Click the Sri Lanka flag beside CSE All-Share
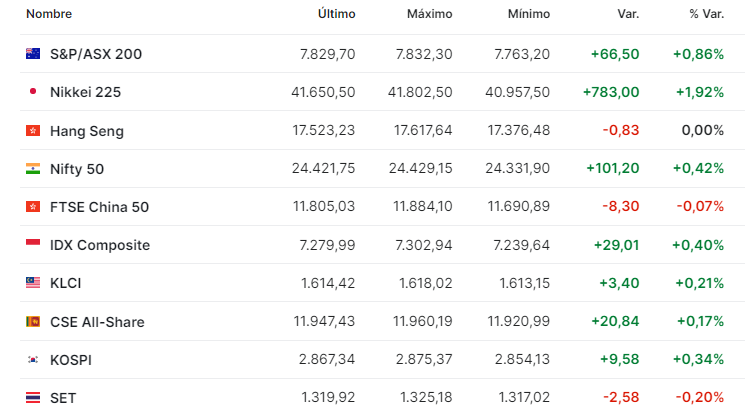The image size is (745, 414). point(33,322)
